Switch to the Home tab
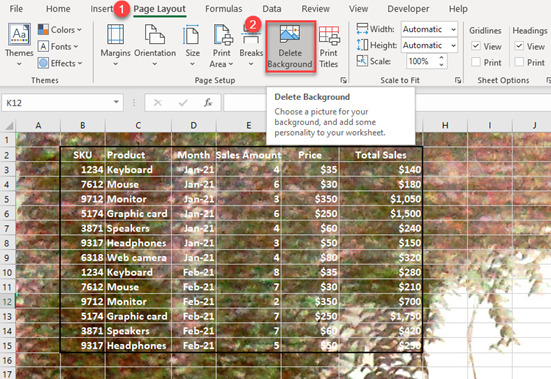The width and height of the screenshot is (551, 379). tap(58, 9)
